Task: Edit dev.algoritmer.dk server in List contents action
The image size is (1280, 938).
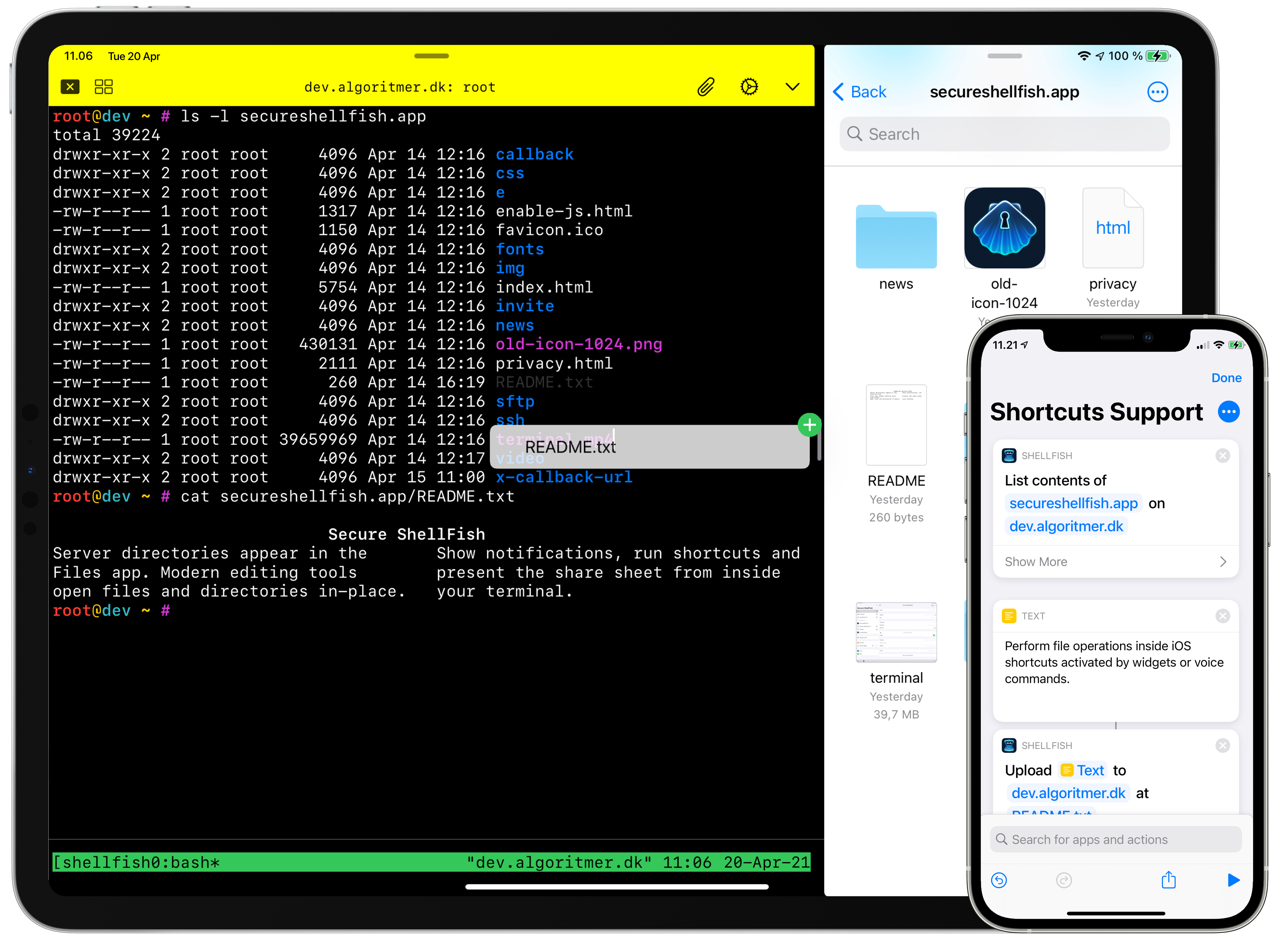Action: (x=1066, y=526)
